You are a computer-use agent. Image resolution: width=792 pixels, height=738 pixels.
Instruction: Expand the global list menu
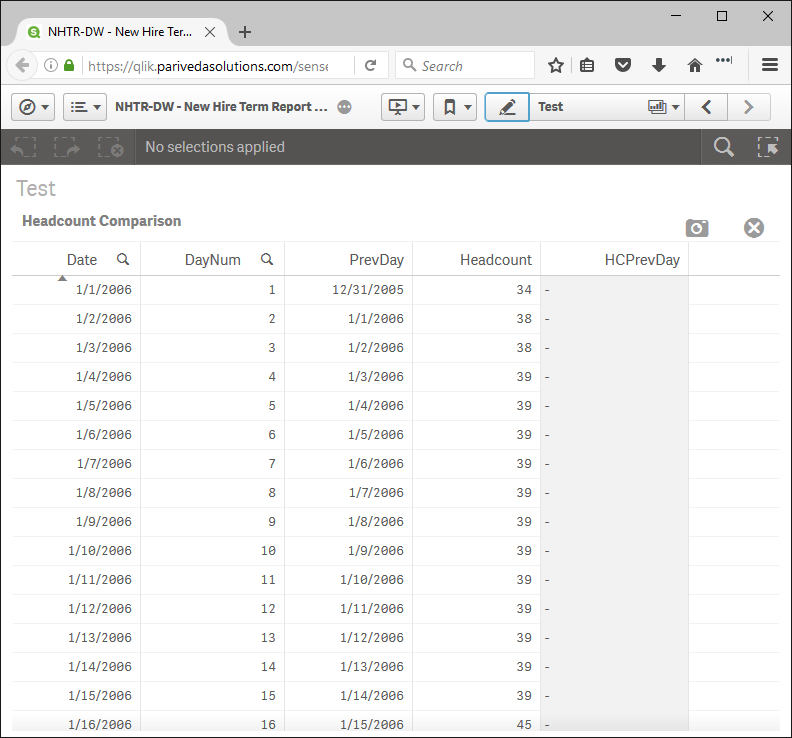tap(84, 107)
